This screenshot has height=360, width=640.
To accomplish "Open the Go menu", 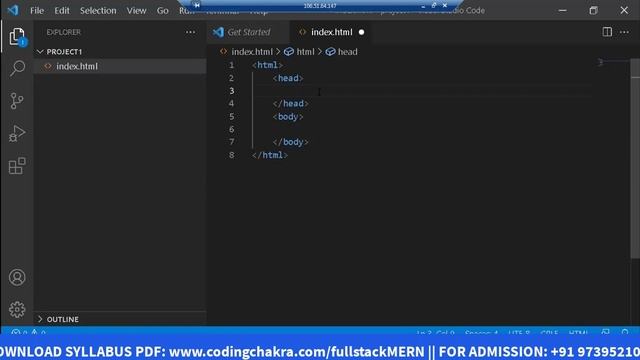I will [162, 11].
